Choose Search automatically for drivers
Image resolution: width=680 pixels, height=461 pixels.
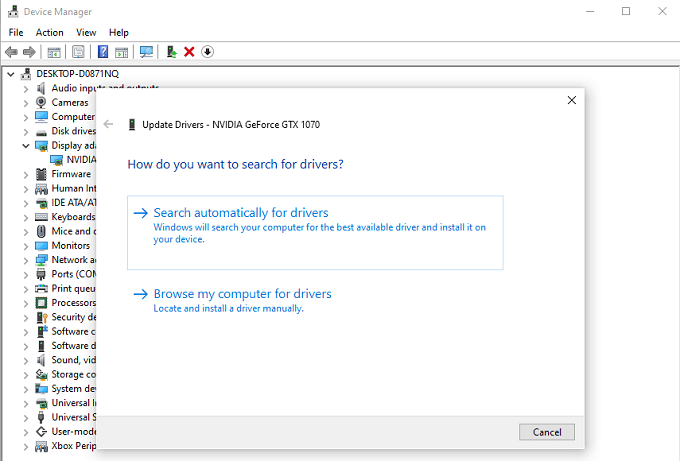[x=315, y=232]
